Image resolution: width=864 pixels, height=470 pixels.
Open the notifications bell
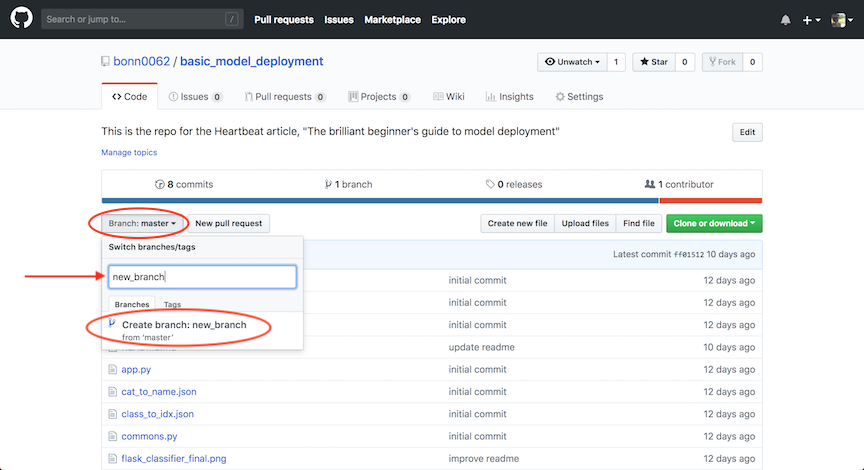click(x=785, y=20)
